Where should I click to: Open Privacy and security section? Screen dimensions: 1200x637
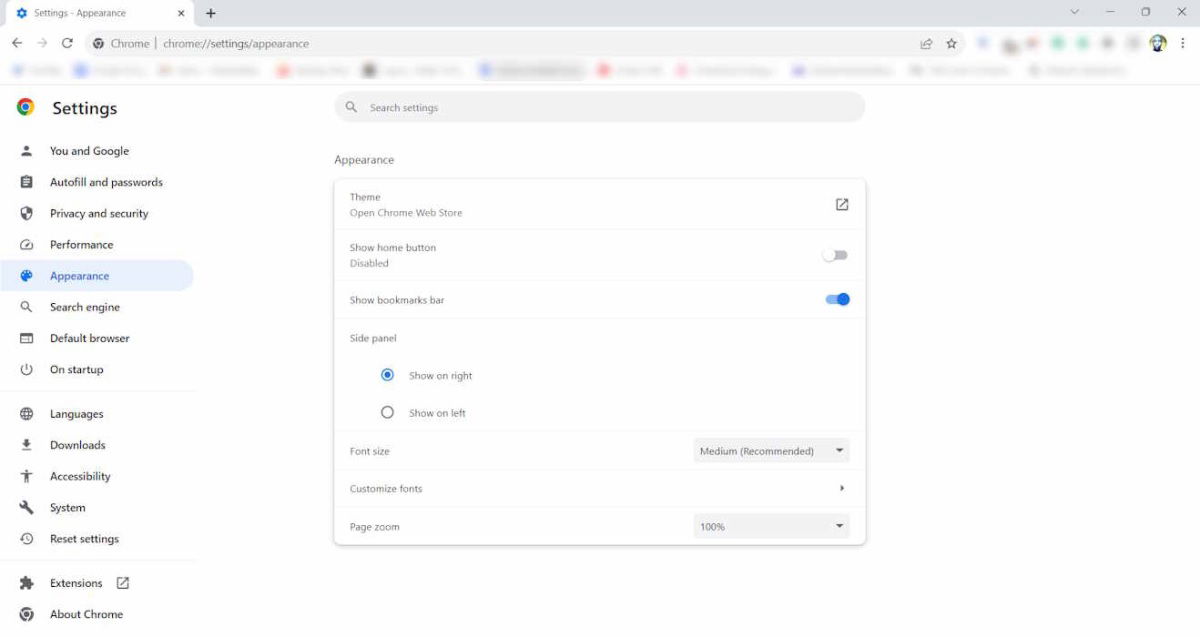(x=97, y=213)
